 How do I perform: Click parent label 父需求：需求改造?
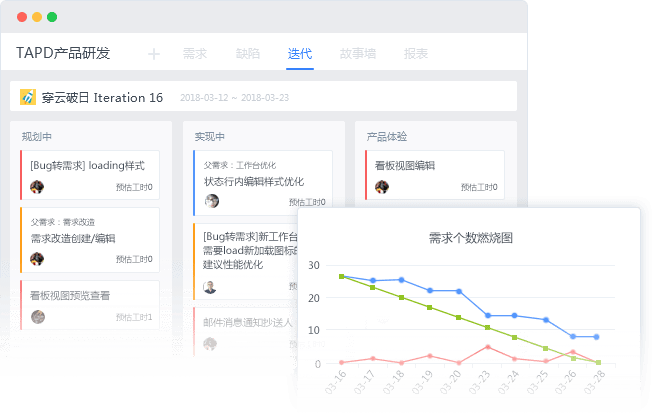[x=63, y=222]
